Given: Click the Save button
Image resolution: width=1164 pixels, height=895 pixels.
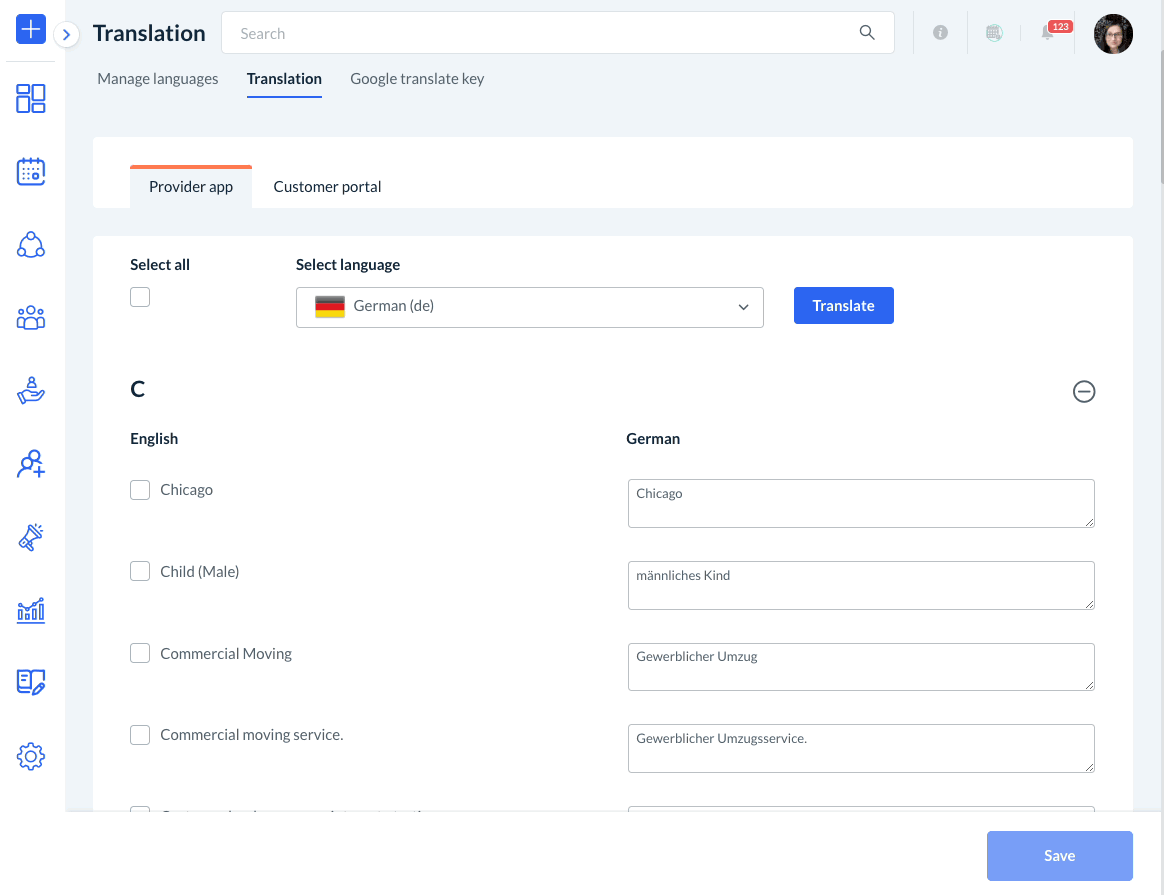Looking at the screenshot, I should 1059,856.
